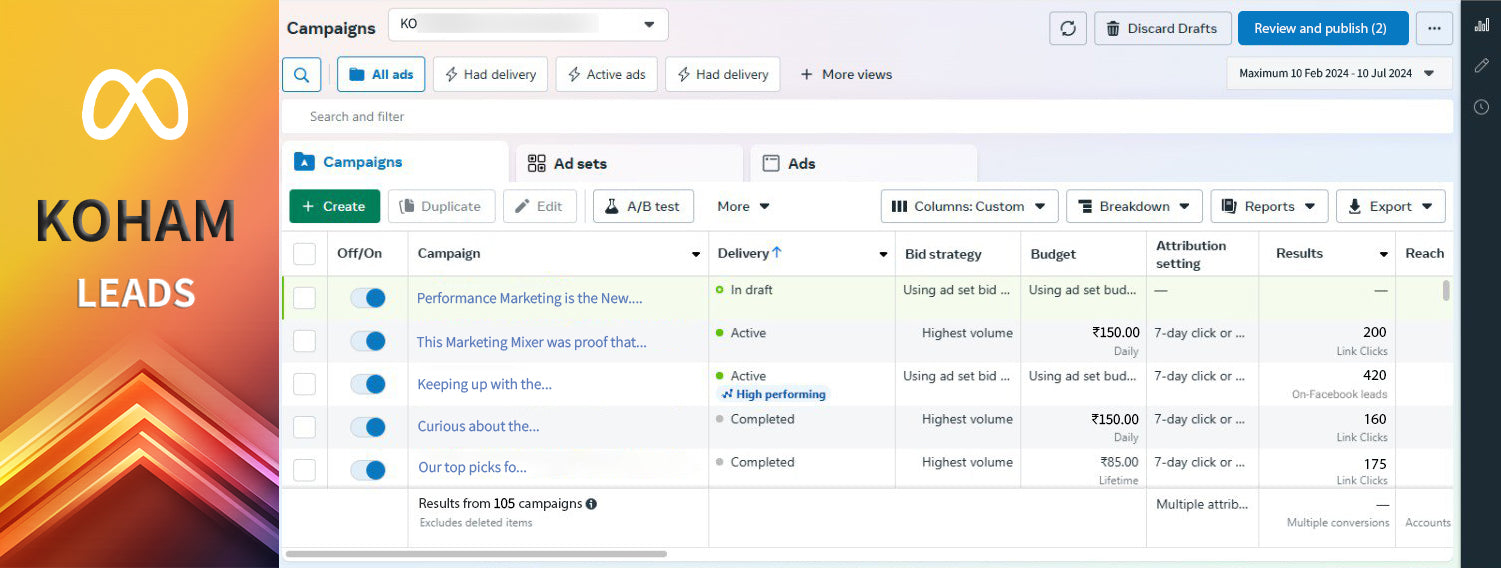This screenshot has width=1501, height=568.
Task: Expand the Columns: Custom dropdown
Action: pyautogui.click(x=969, y=206)
